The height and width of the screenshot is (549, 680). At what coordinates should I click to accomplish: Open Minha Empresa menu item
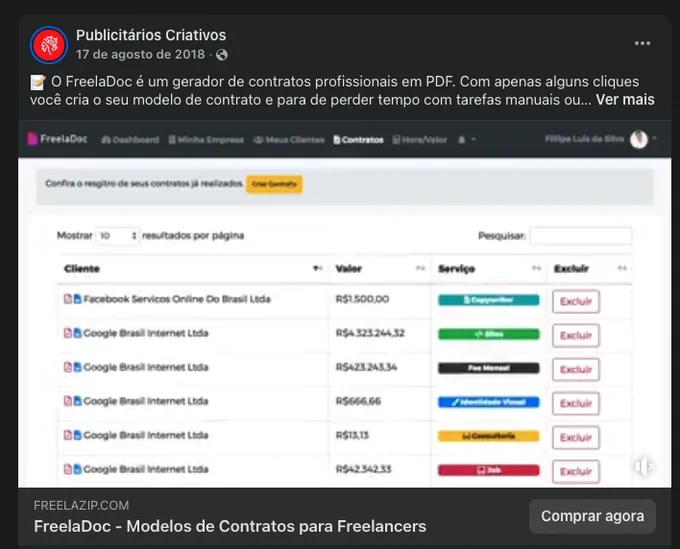click(x=206, y=140)
